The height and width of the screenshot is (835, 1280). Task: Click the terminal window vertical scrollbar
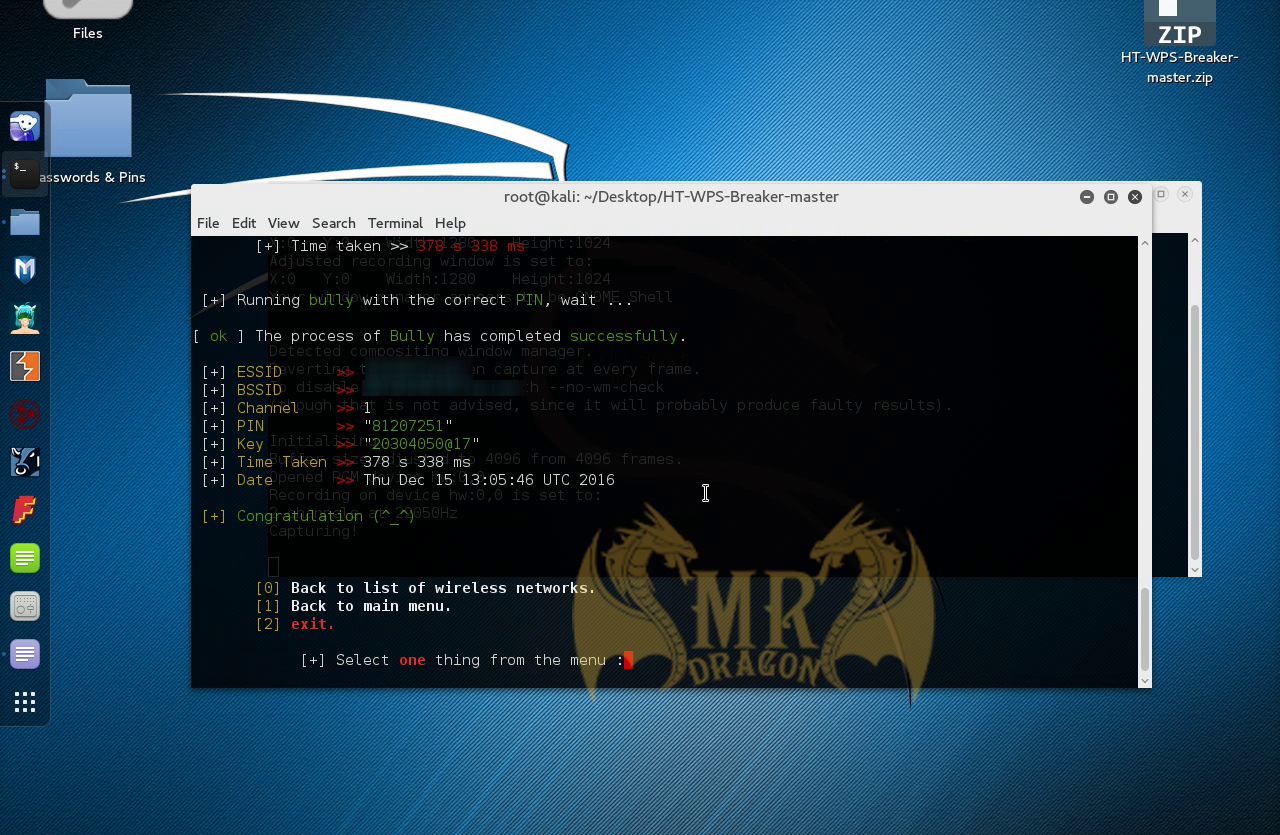1145,630
